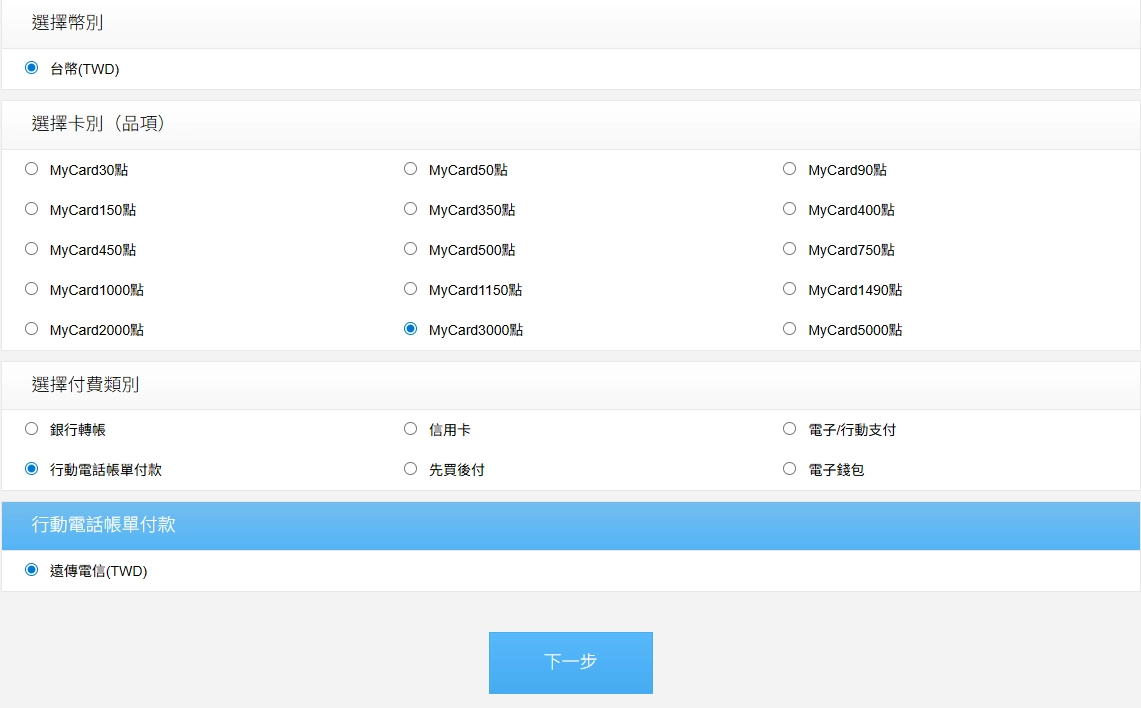
Task: Click the blue 行動電話帳單付款 header bar
Action: coord(570,525)
